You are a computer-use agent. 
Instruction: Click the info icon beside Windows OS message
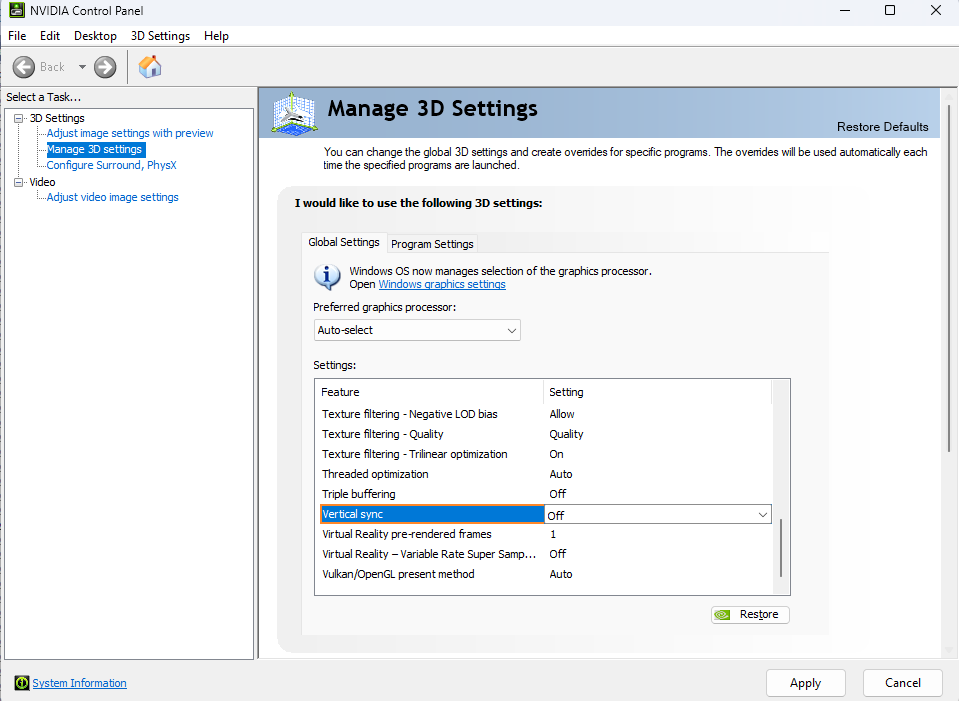pyautogui.click(x=327, y=277)
